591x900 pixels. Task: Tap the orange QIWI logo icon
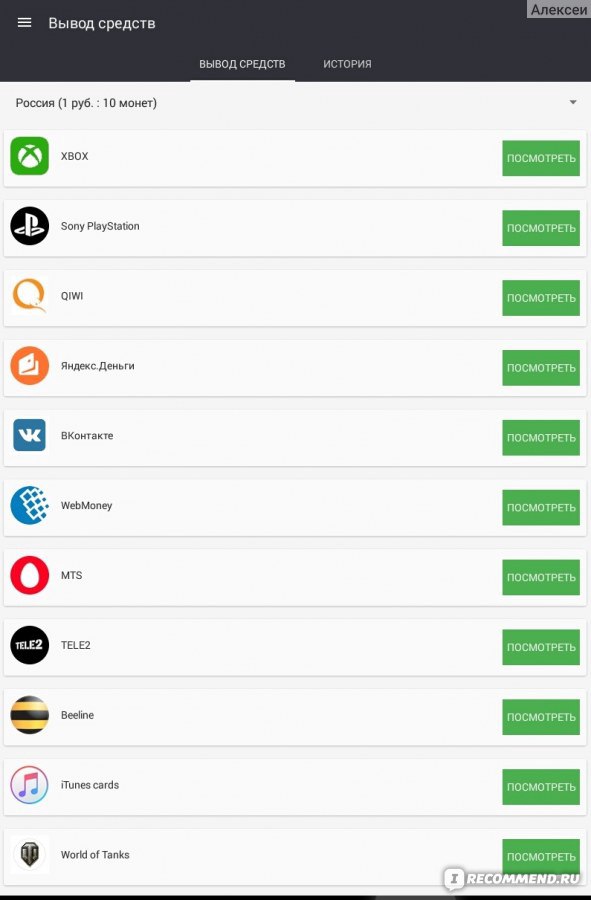[30, 296]
